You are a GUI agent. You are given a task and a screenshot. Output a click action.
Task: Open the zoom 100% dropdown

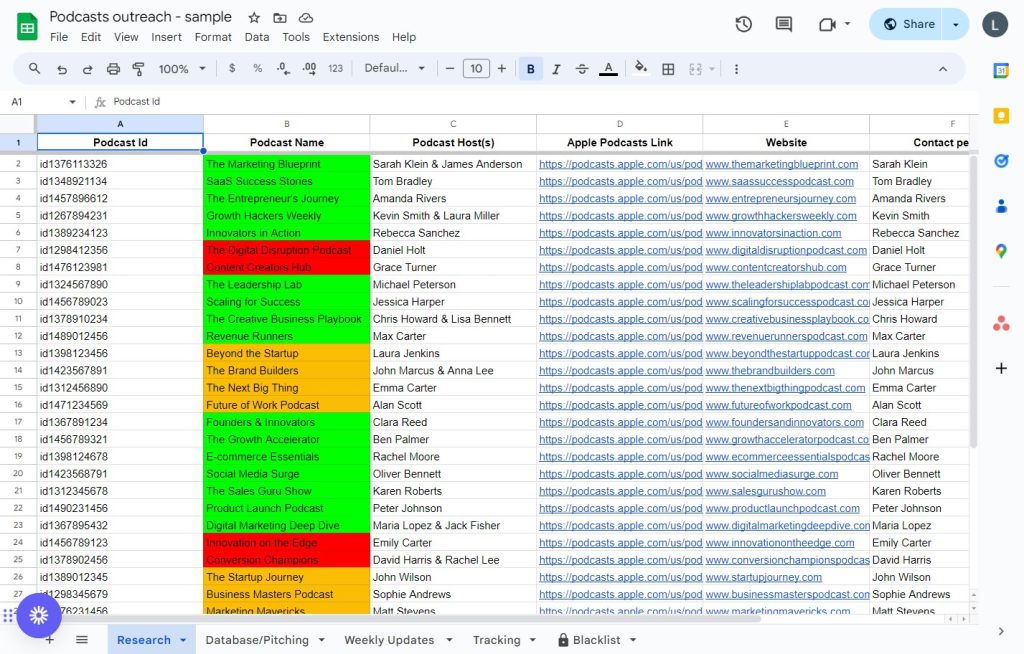pyautogui.click(x=182, y=69)
